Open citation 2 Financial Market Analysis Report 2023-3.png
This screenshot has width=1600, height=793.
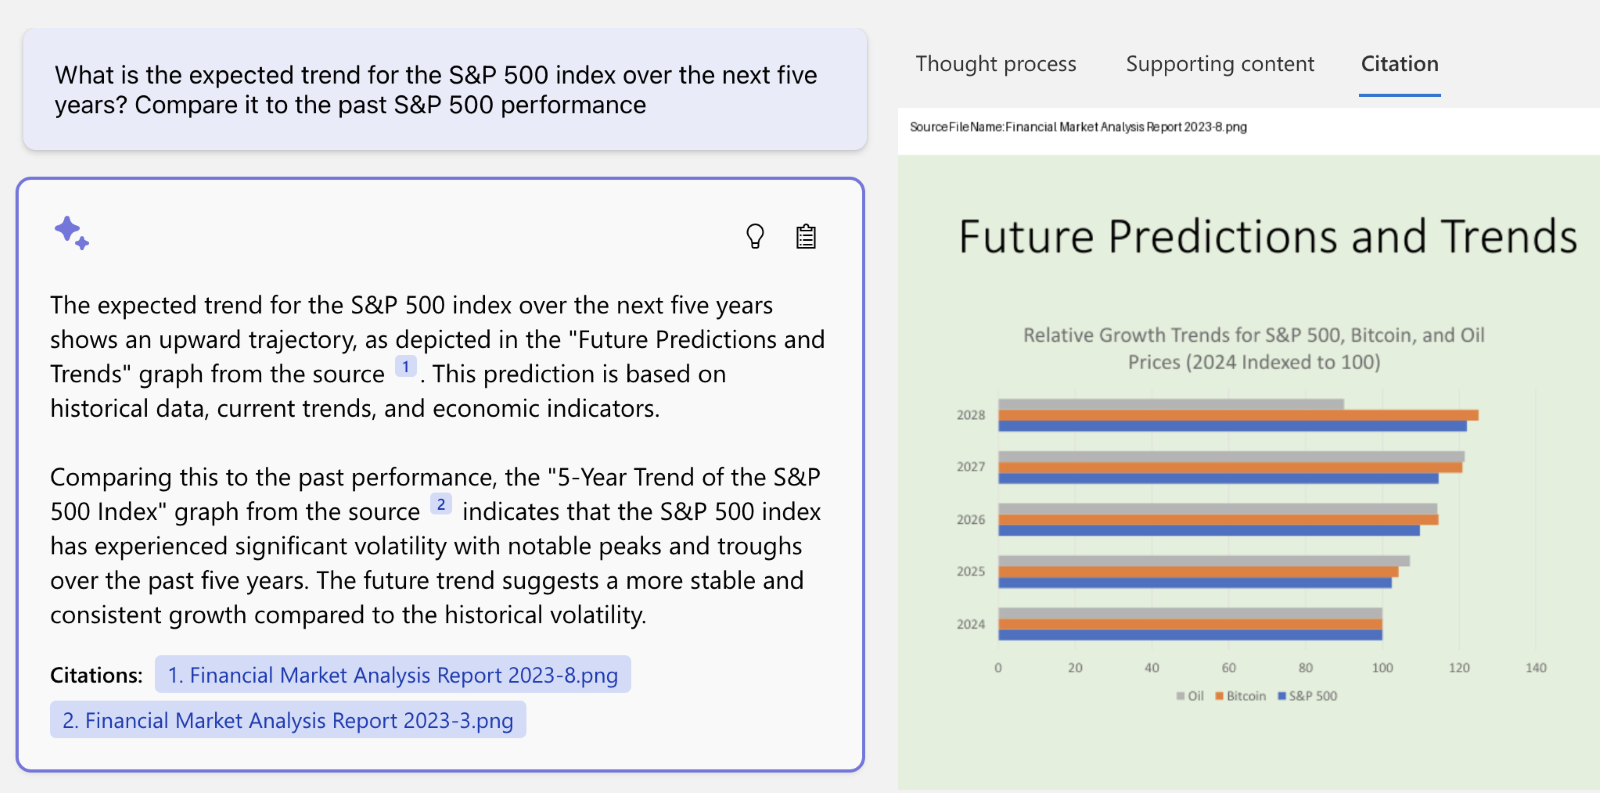pyautogui.click(x=287, y=719)
